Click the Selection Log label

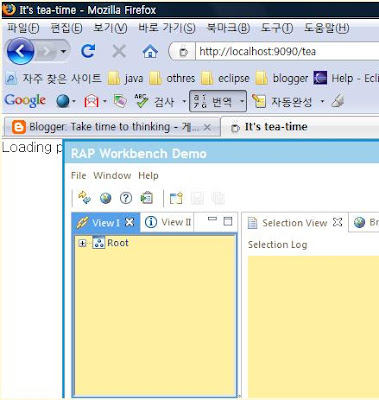(x=277, y=245)
